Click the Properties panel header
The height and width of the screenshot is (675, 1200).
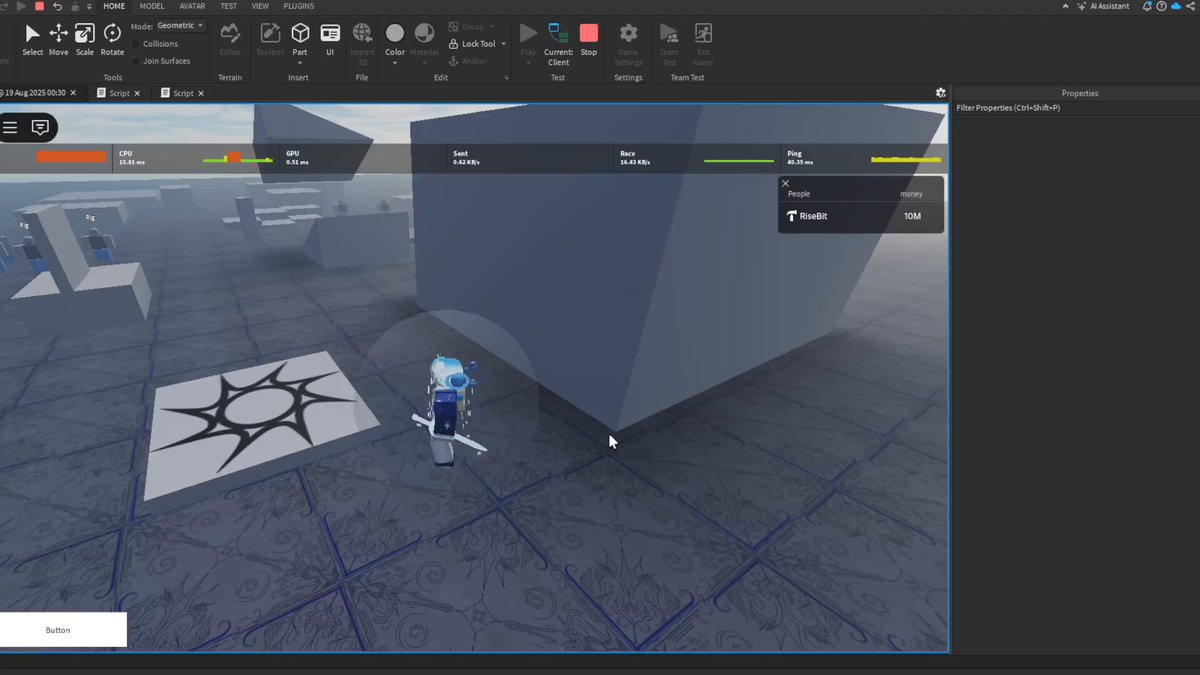pyautogui.click(x=1080, y=93)
